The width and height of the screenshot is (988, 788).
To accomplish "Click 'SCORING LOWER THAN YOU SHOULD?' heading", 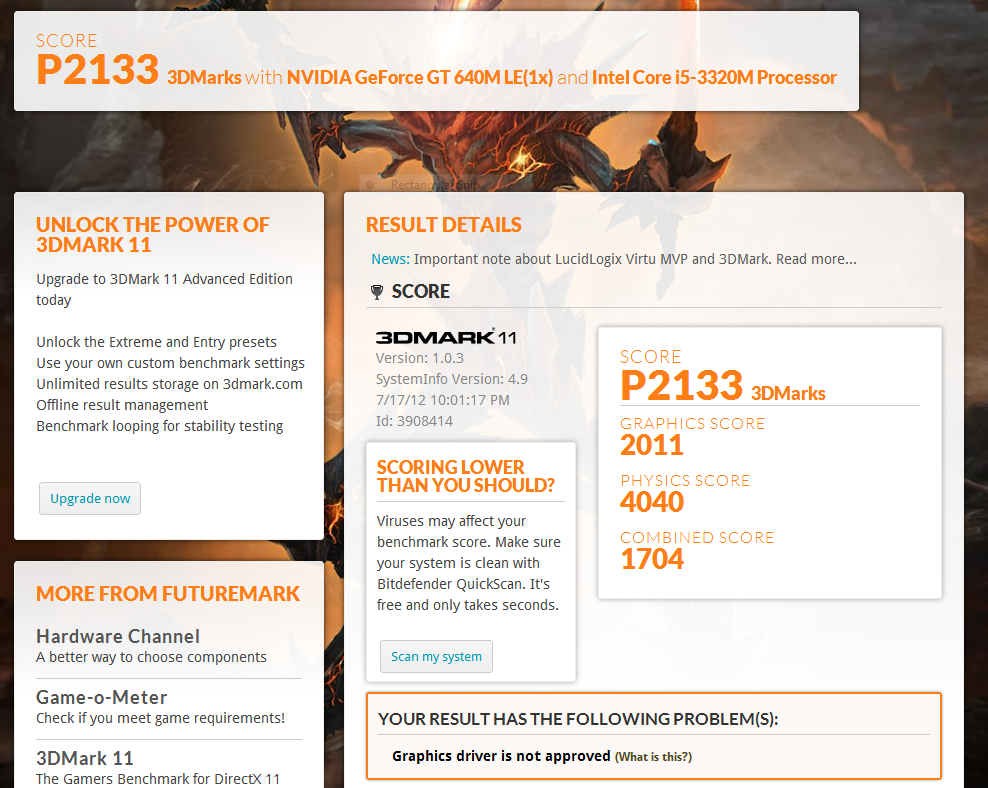I will (x=466, y=476).
